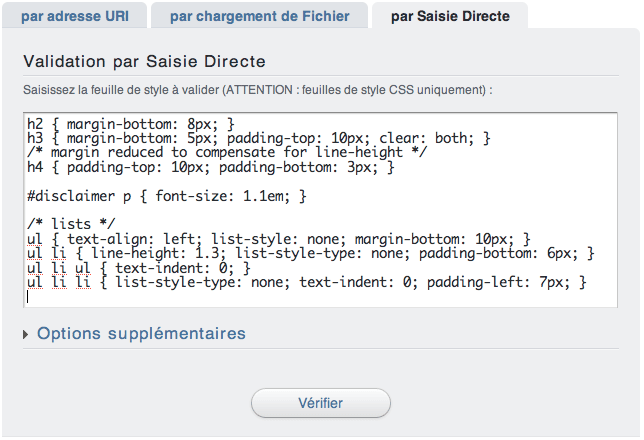Place cursor in the h4 padding-top line
The height and width of the screenshot is (440, 644).
click(211, 167)
